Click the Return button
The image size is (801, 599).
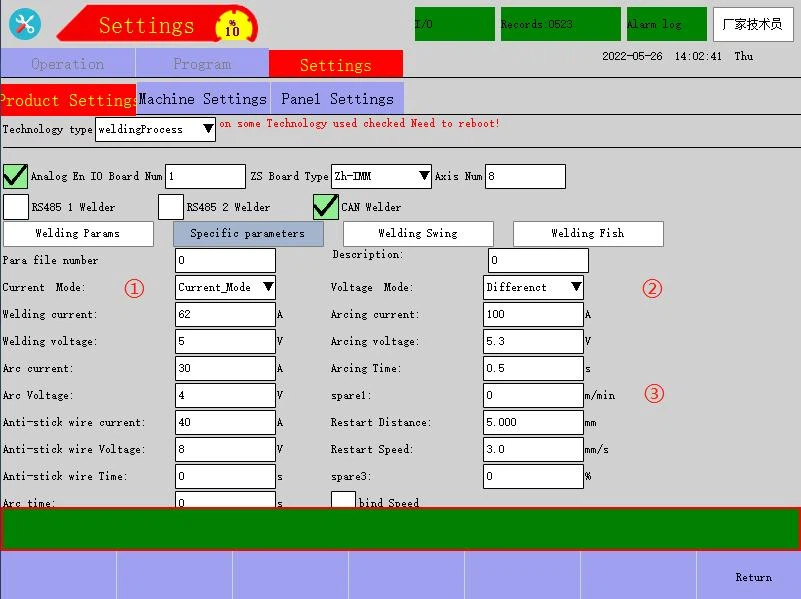tap(753, 577)
